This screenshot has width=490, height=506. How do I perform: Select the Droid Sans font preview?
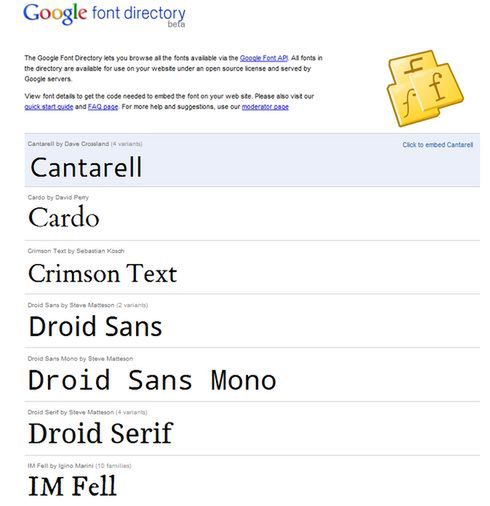(x=95, y=326)
